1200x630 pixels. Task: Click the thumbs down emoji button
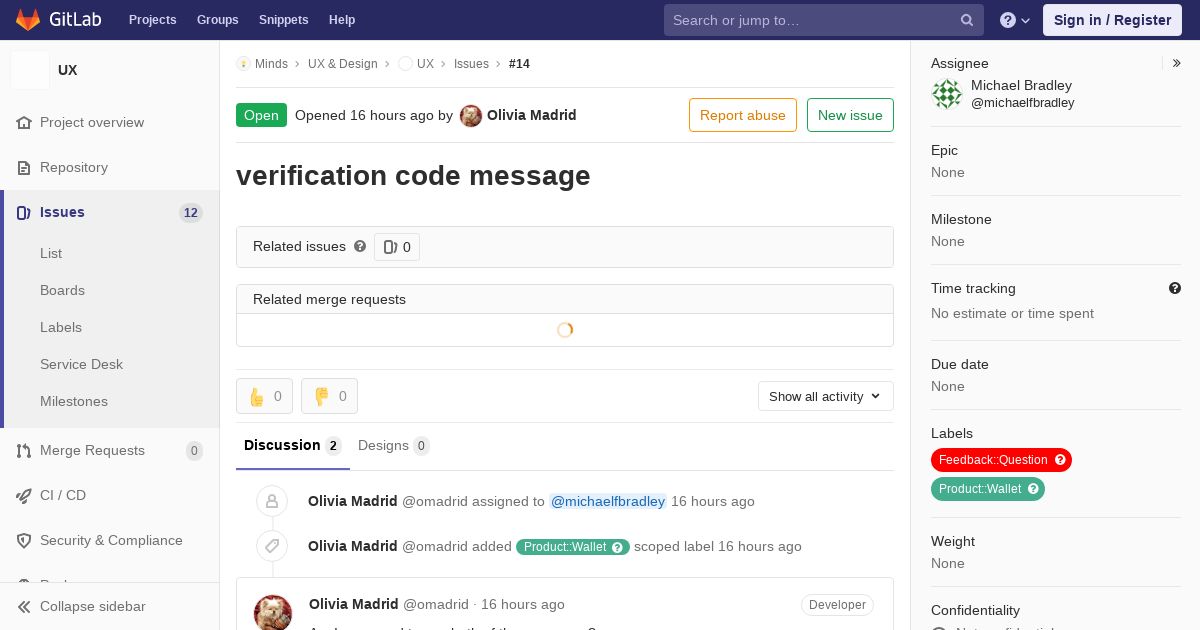(329, 396)
